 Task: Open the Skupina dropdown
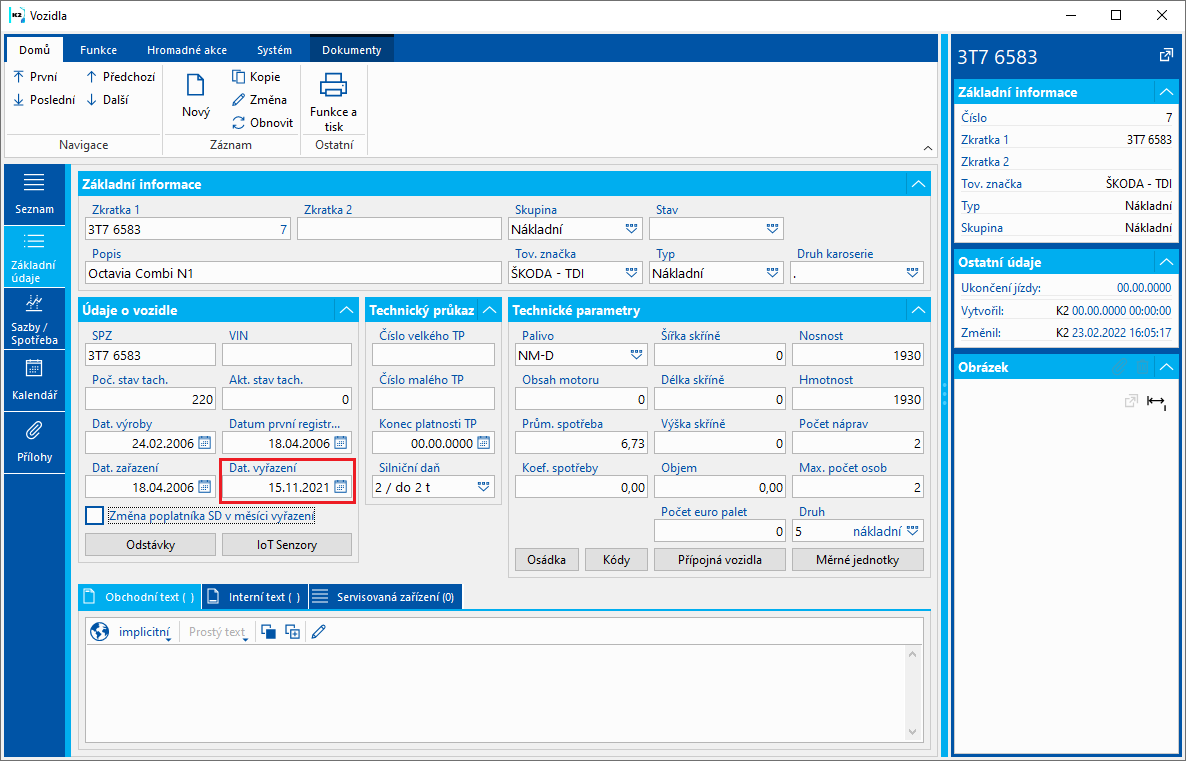point(632,229)
